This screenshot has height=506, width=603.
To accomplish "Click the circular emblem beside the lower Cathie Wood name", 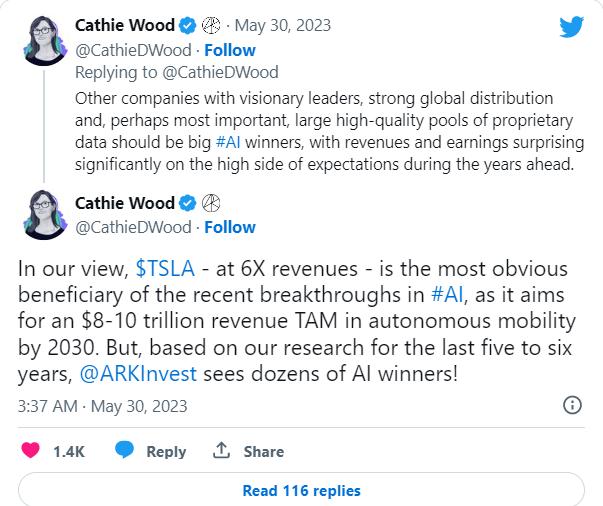I will click(x=211, y=204).
